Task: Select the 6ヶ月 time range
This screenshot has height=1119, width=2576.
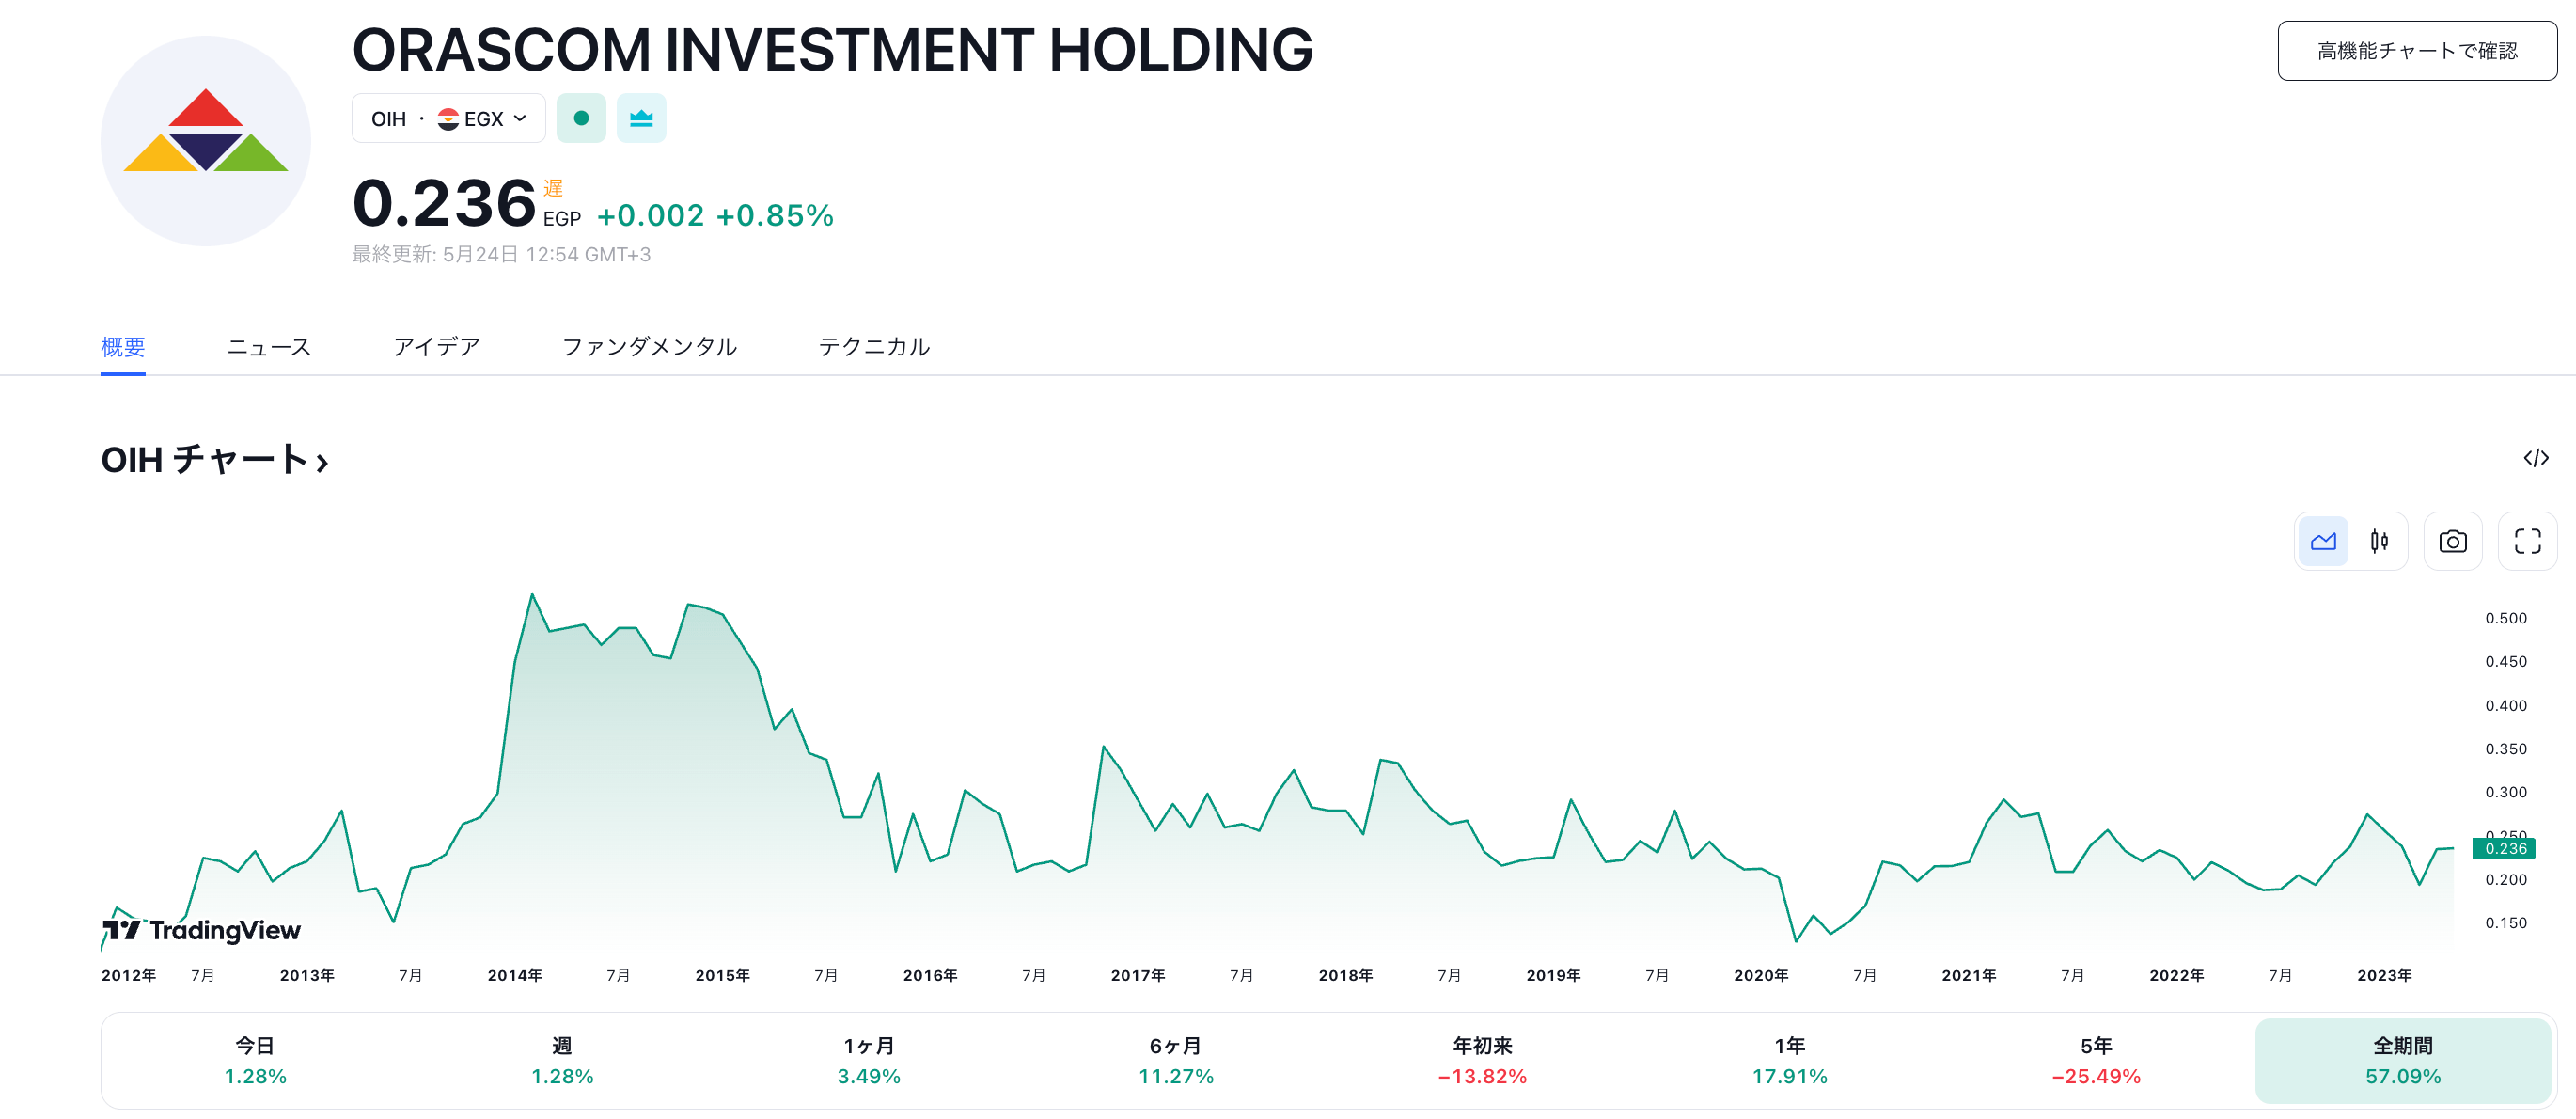Action: (x=1176, y=1060)
